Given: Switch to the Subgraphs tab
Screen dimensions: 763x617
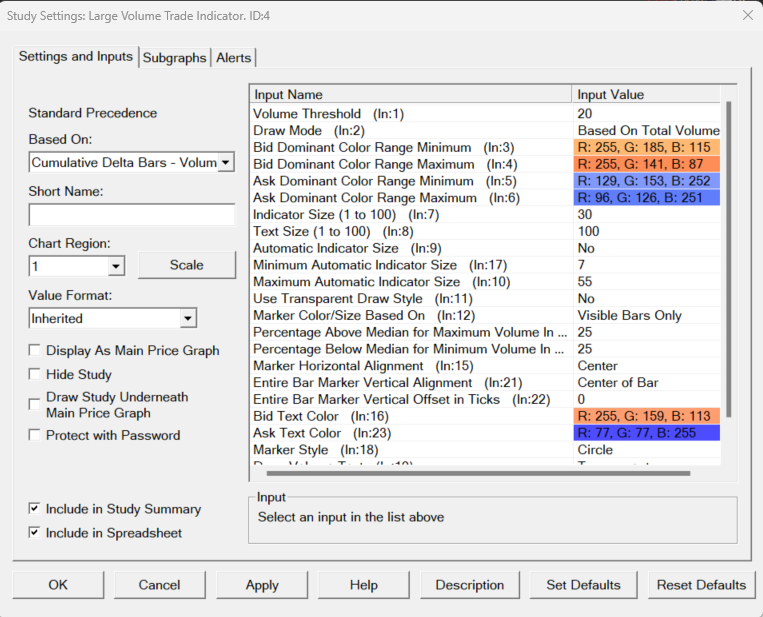Looking at the screenshot, I should point(174,58).
